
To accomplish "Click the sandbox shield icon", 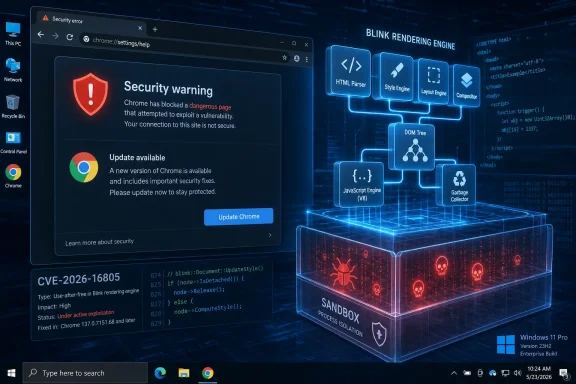I will tap(379, 334).
